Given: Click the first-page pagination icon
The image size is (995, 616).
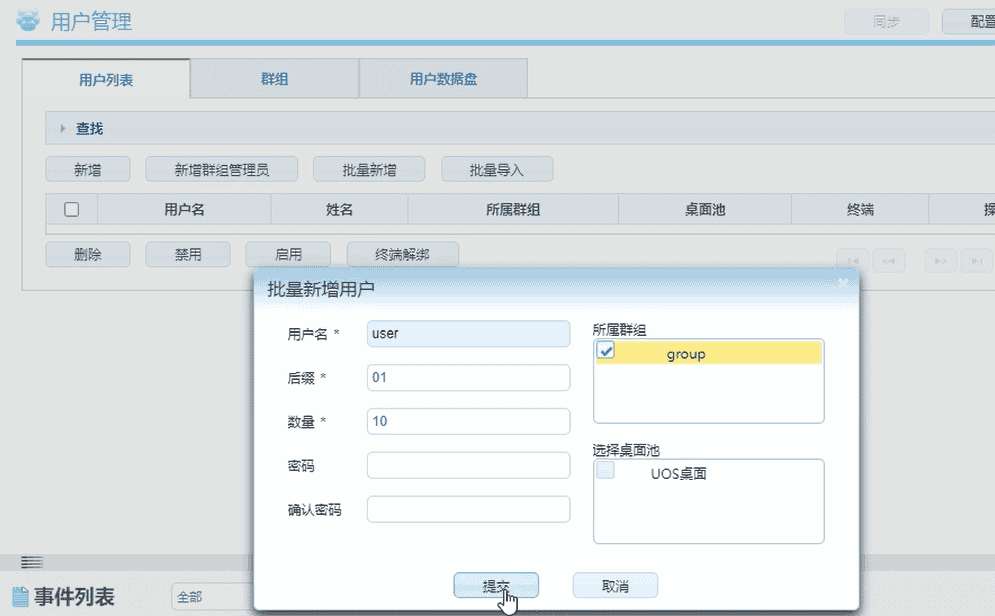Looking at the screenshot, I should point(853,260).
